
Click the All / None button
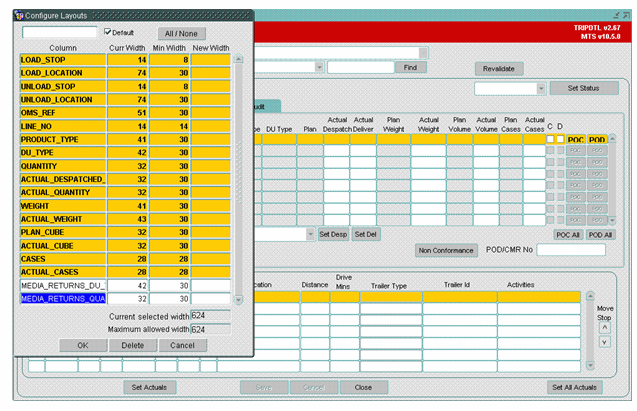click(x=181, y=34)
